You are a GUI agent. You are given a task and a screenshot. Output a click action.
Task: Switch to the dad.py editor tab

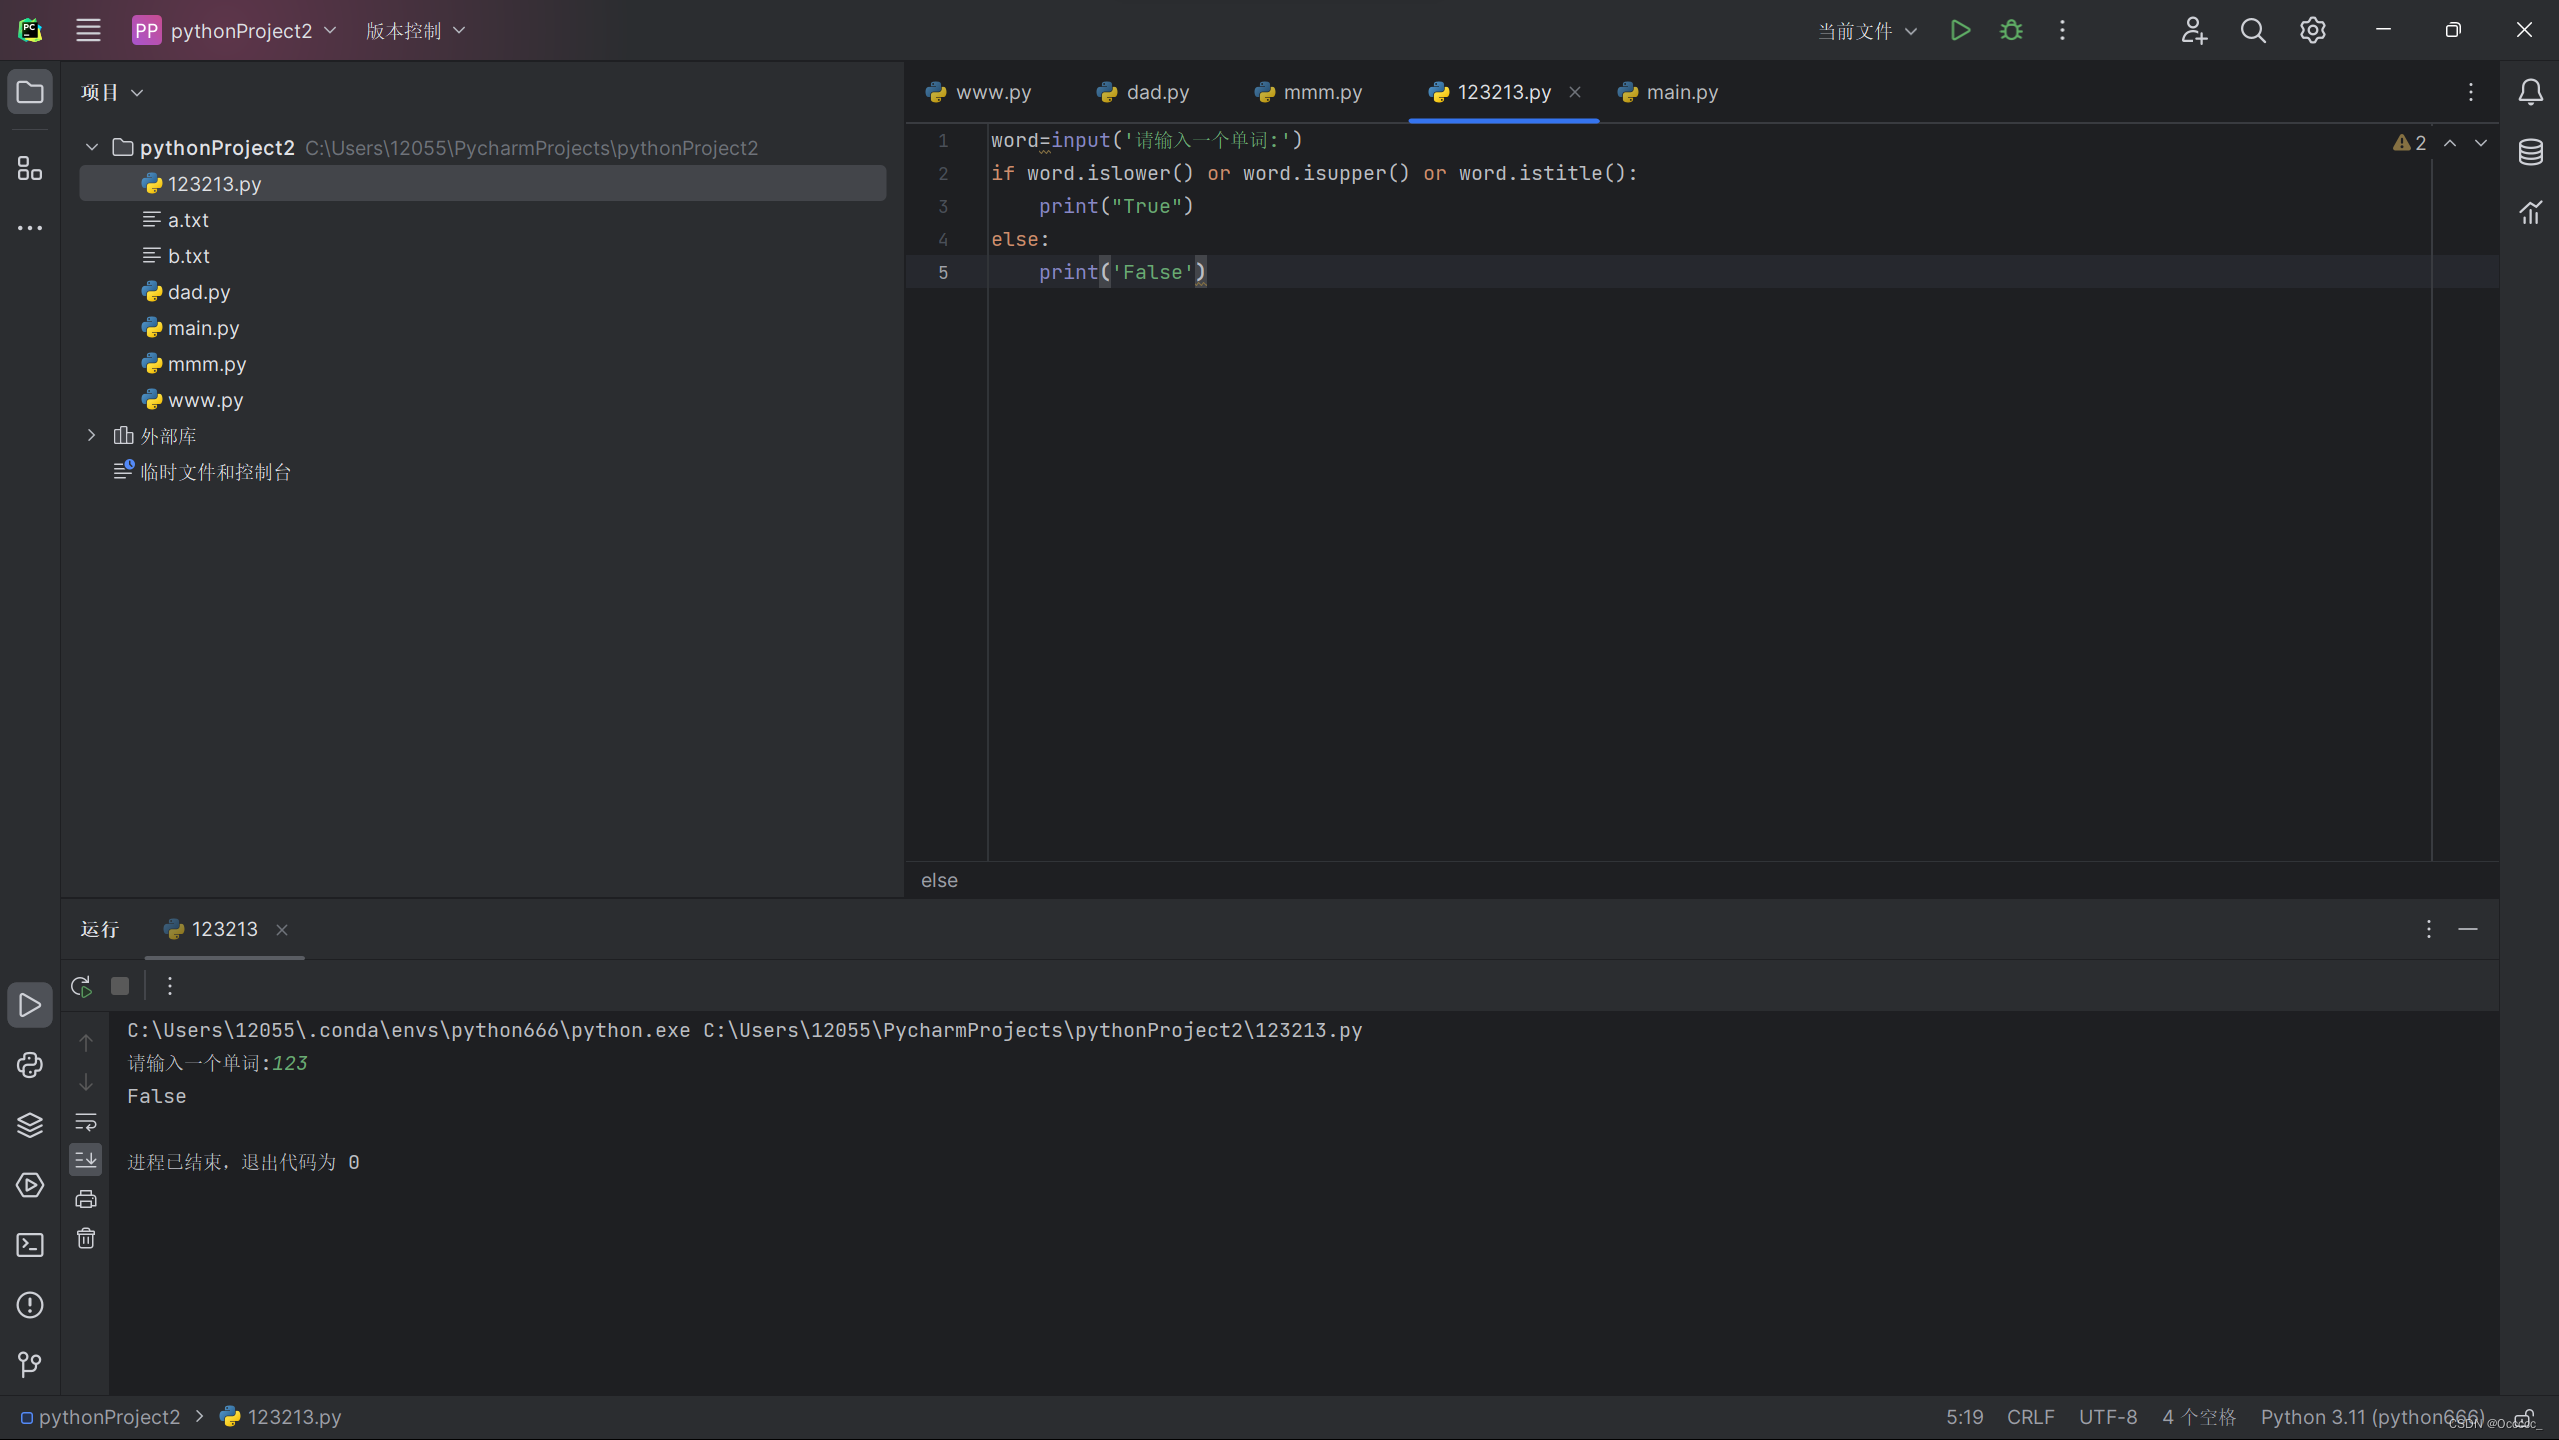click(1156, 92)
